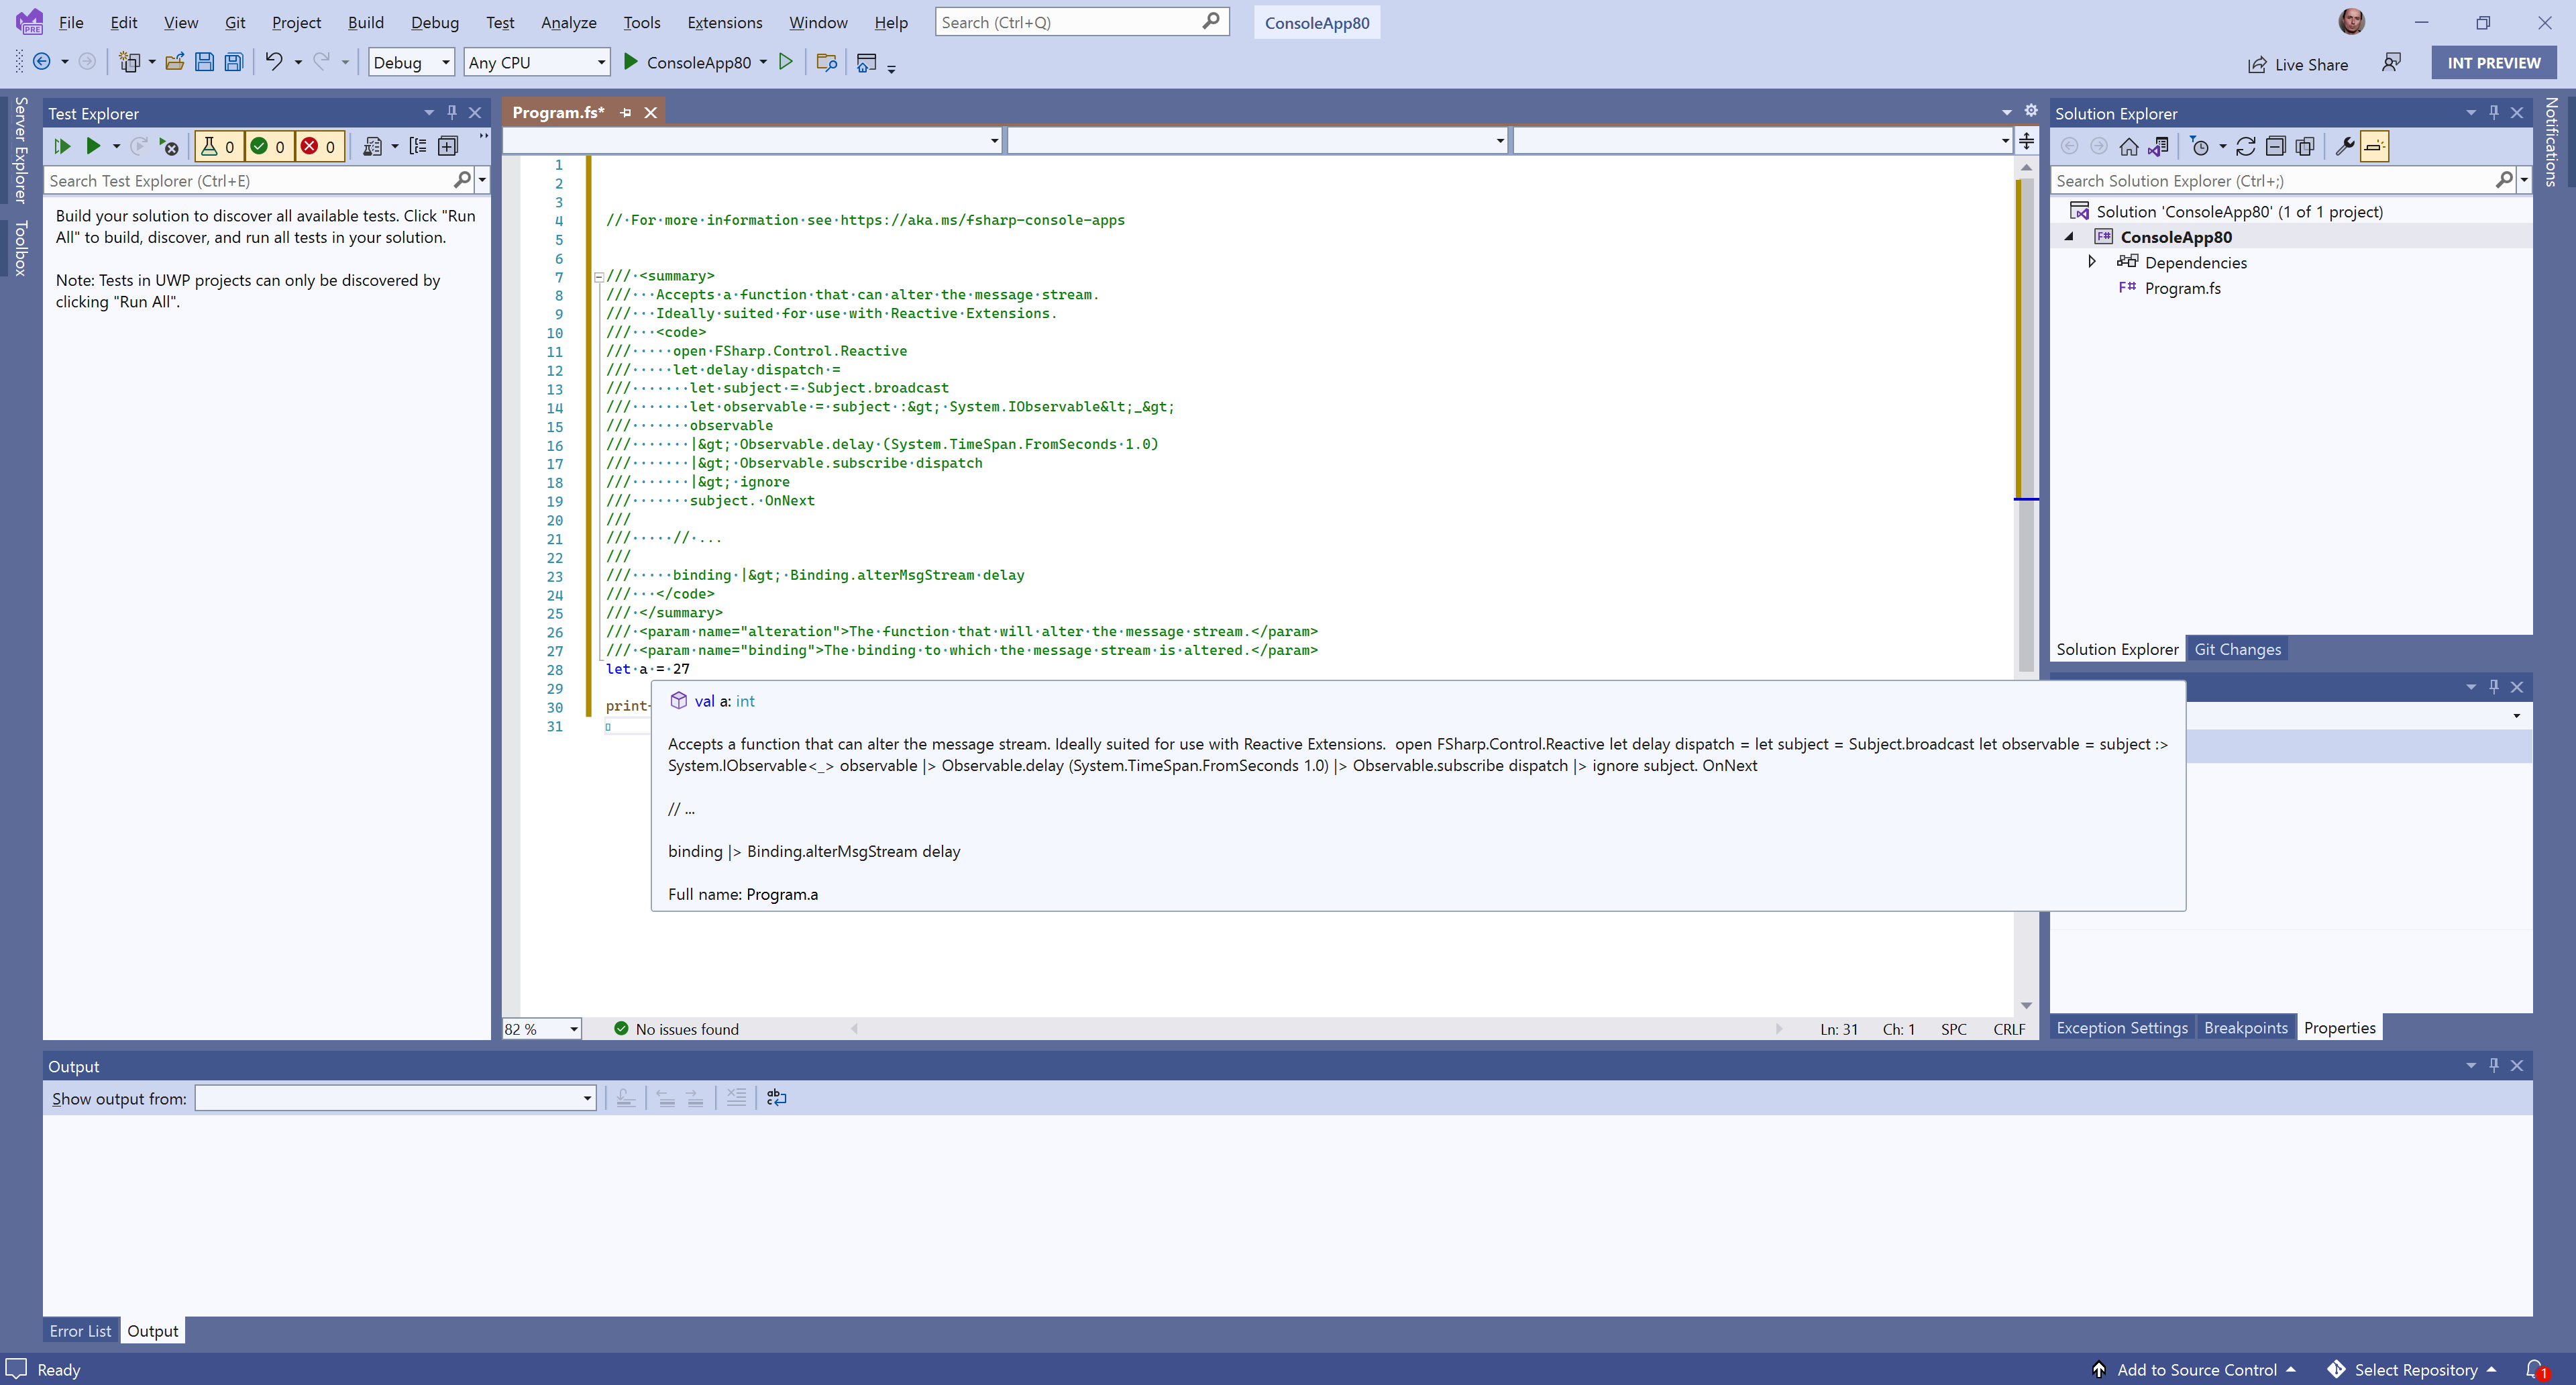Toggle Preview Selected Items button
This screenshot has height=1385, width=2576.
pos(2374,146)
